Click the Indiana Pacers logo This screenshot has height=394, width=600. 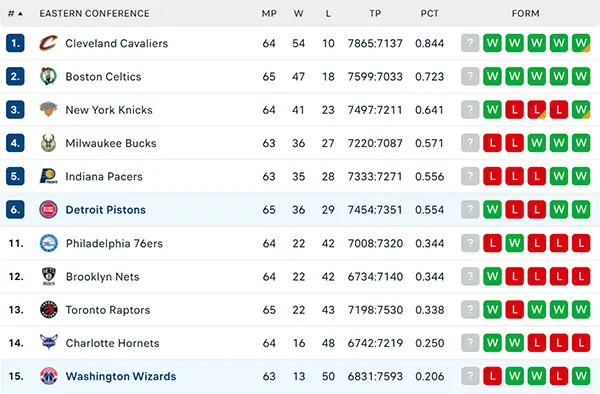pos(49,176)
